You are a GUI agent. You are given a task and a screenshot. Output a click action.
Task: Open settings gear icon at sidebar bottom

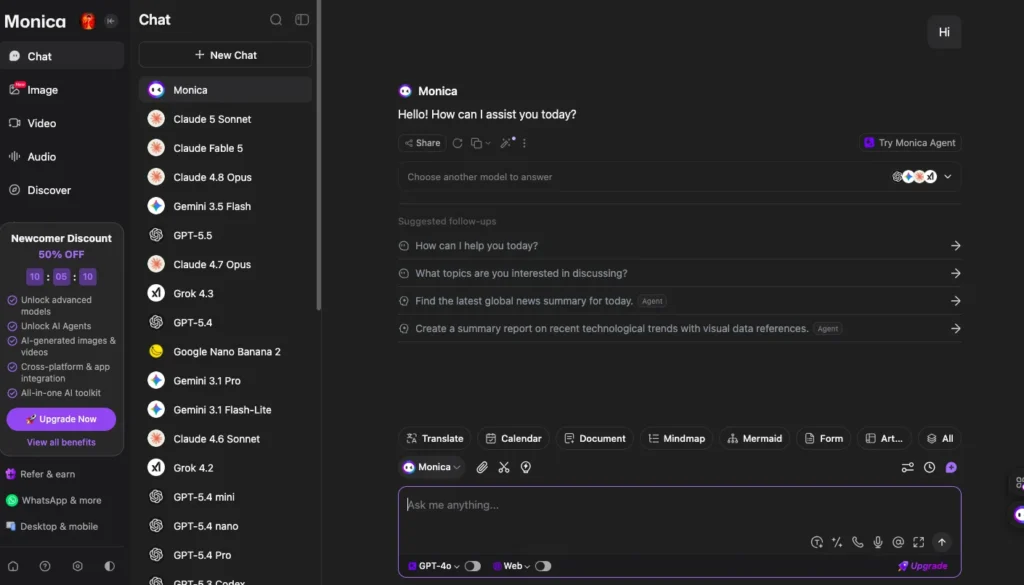(x=78, y=566)
